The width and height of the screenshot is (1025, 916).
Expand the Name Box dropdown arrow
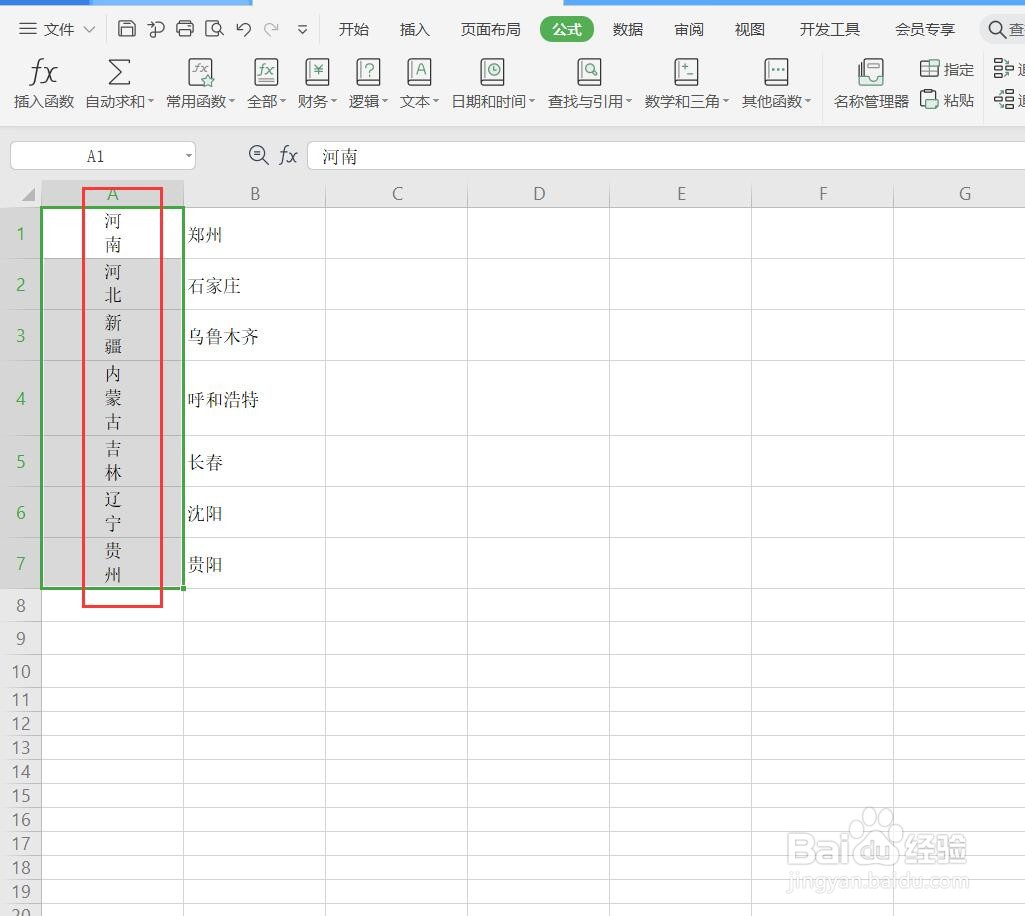click(x=188, y=156)
